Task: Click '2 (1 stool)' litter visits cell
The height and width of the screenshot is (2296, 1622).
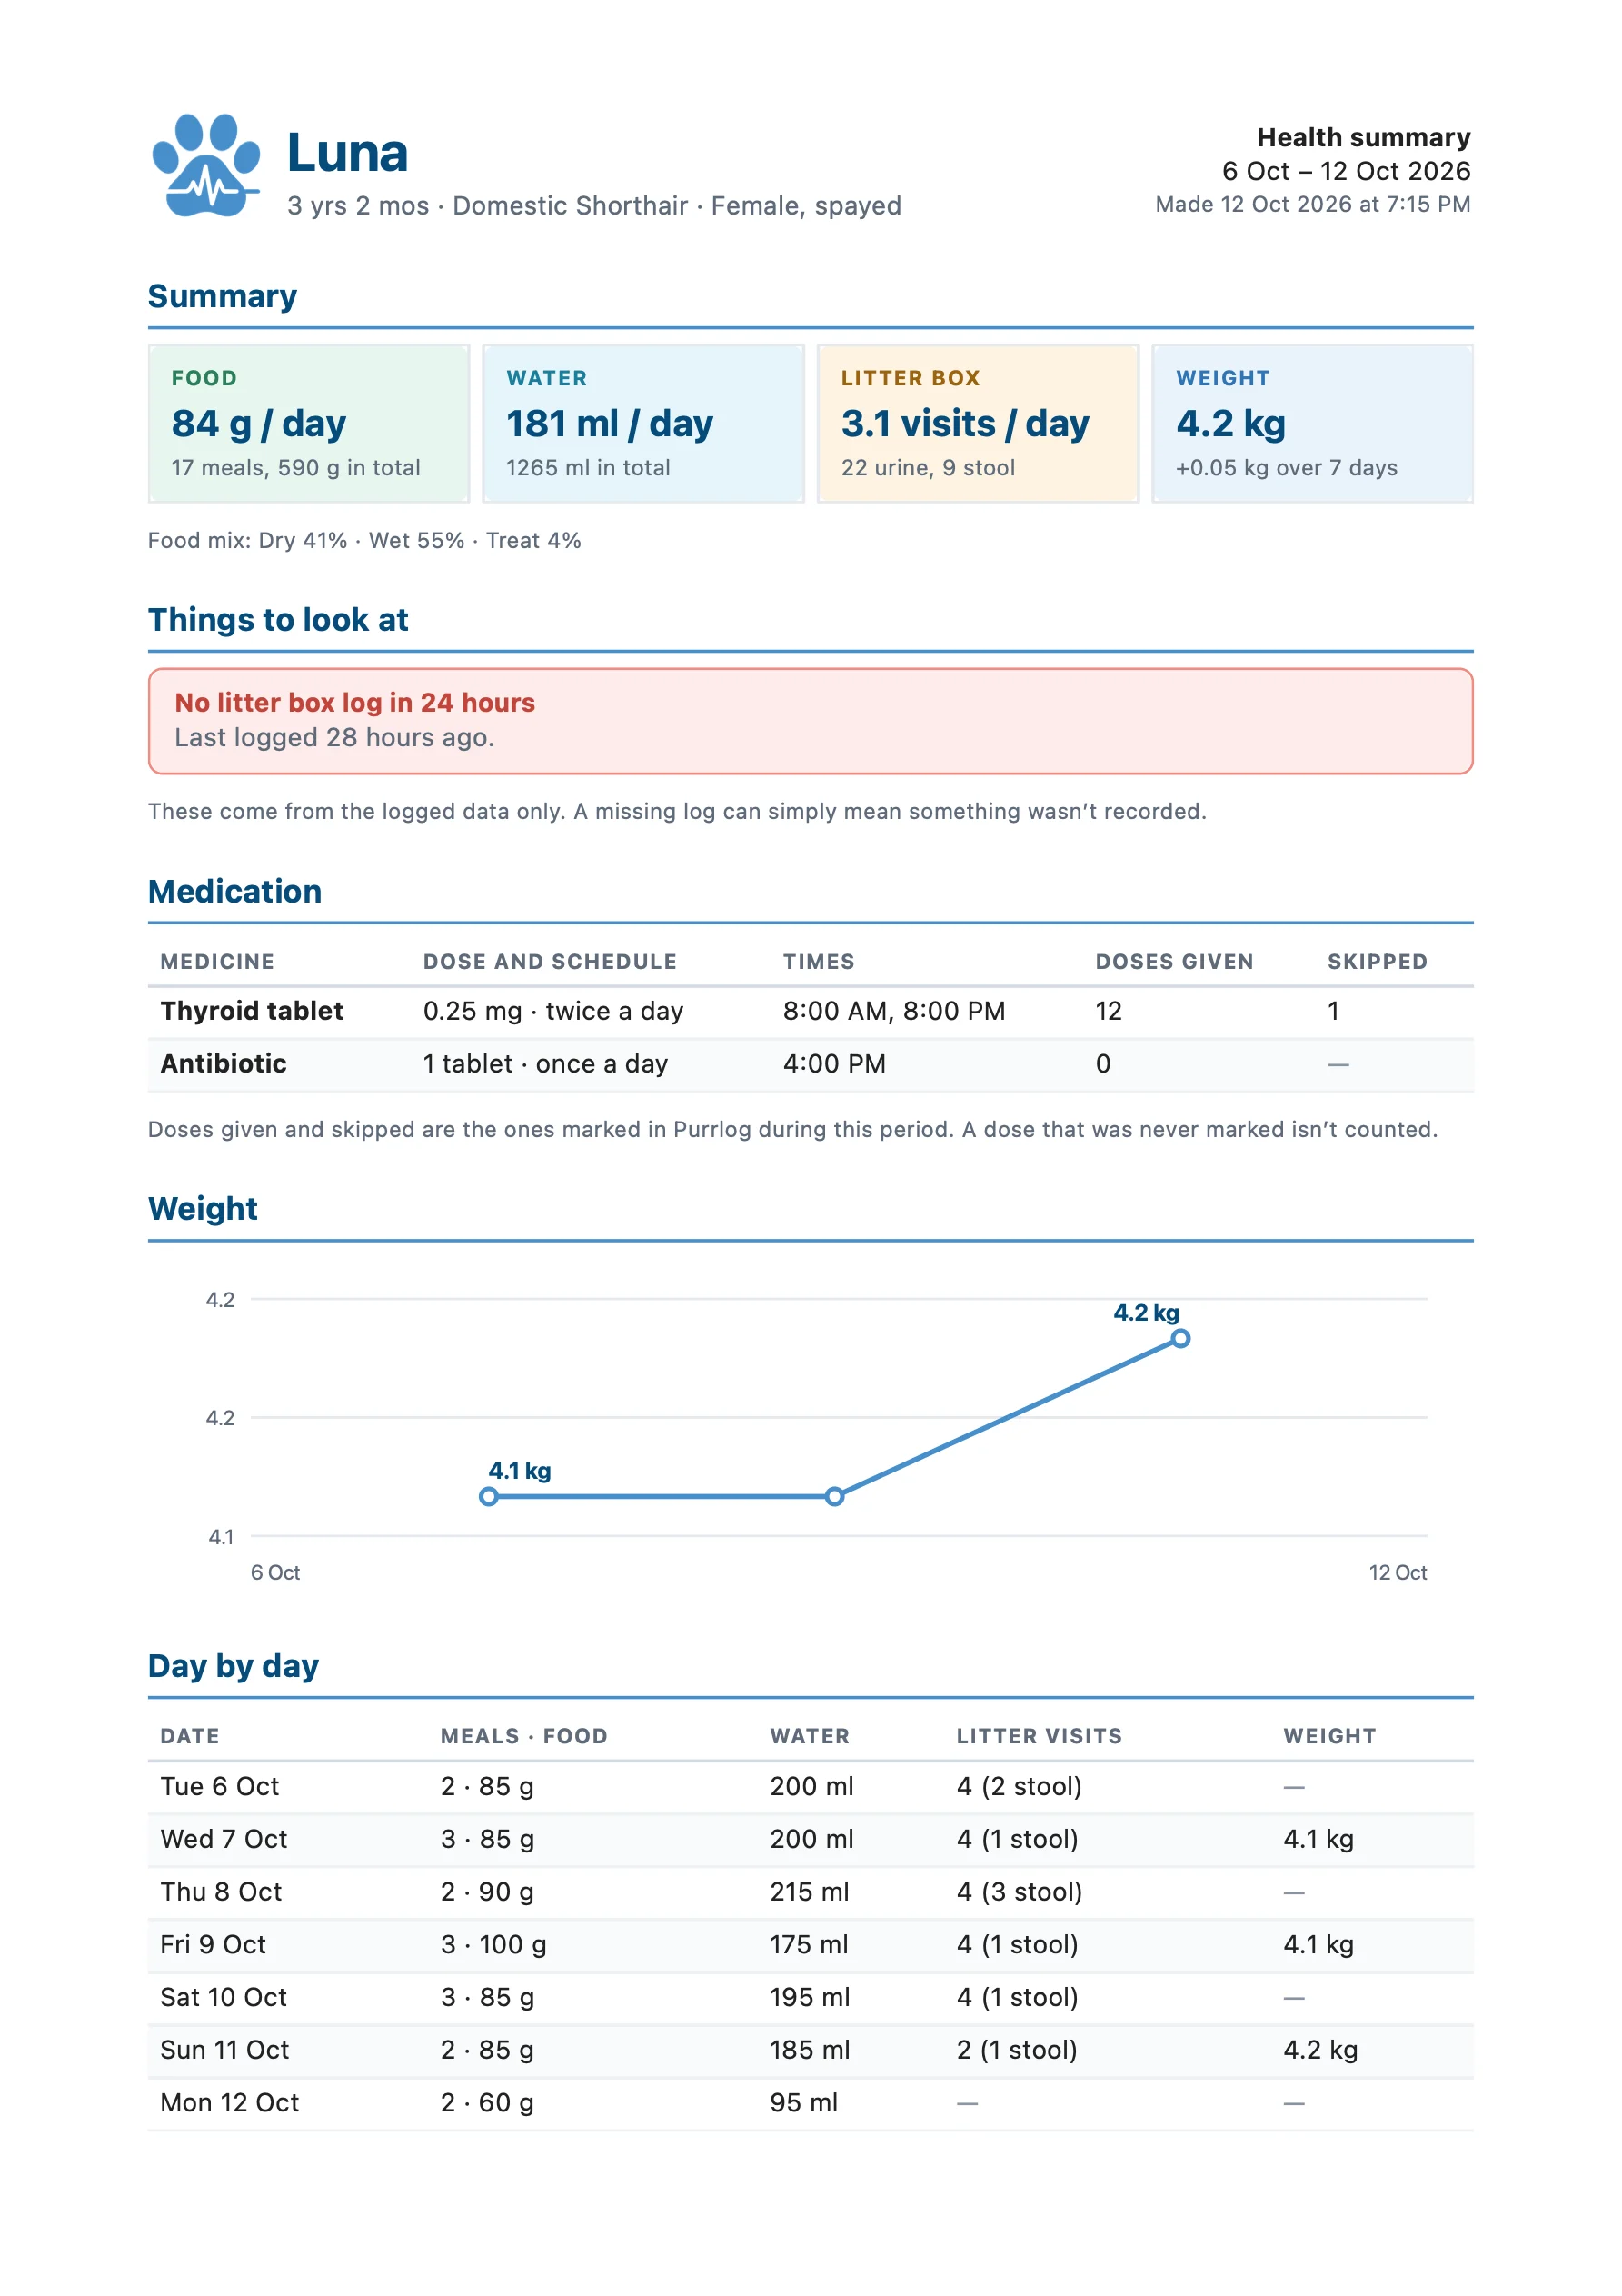Action: (1017, 2051)
